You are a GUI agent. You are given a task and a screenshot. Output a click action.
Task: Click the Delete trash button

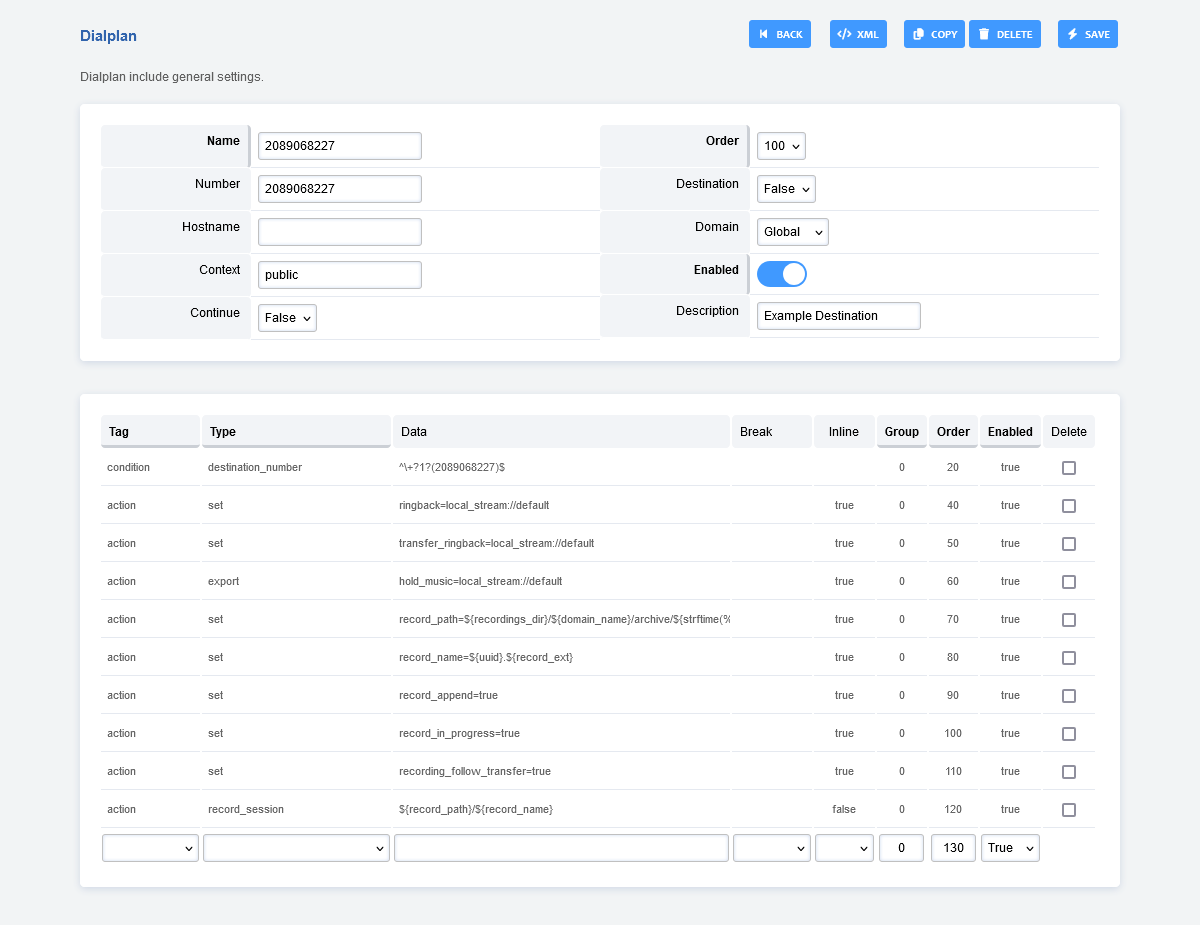[x=1004, y=34]
